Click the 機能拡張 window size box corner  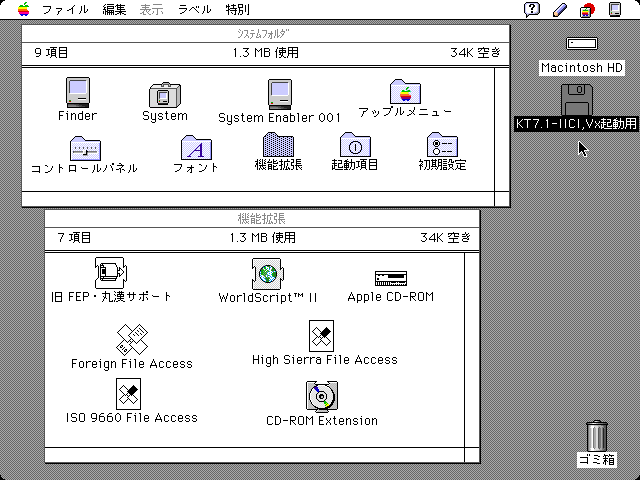(x=472, y=455)
